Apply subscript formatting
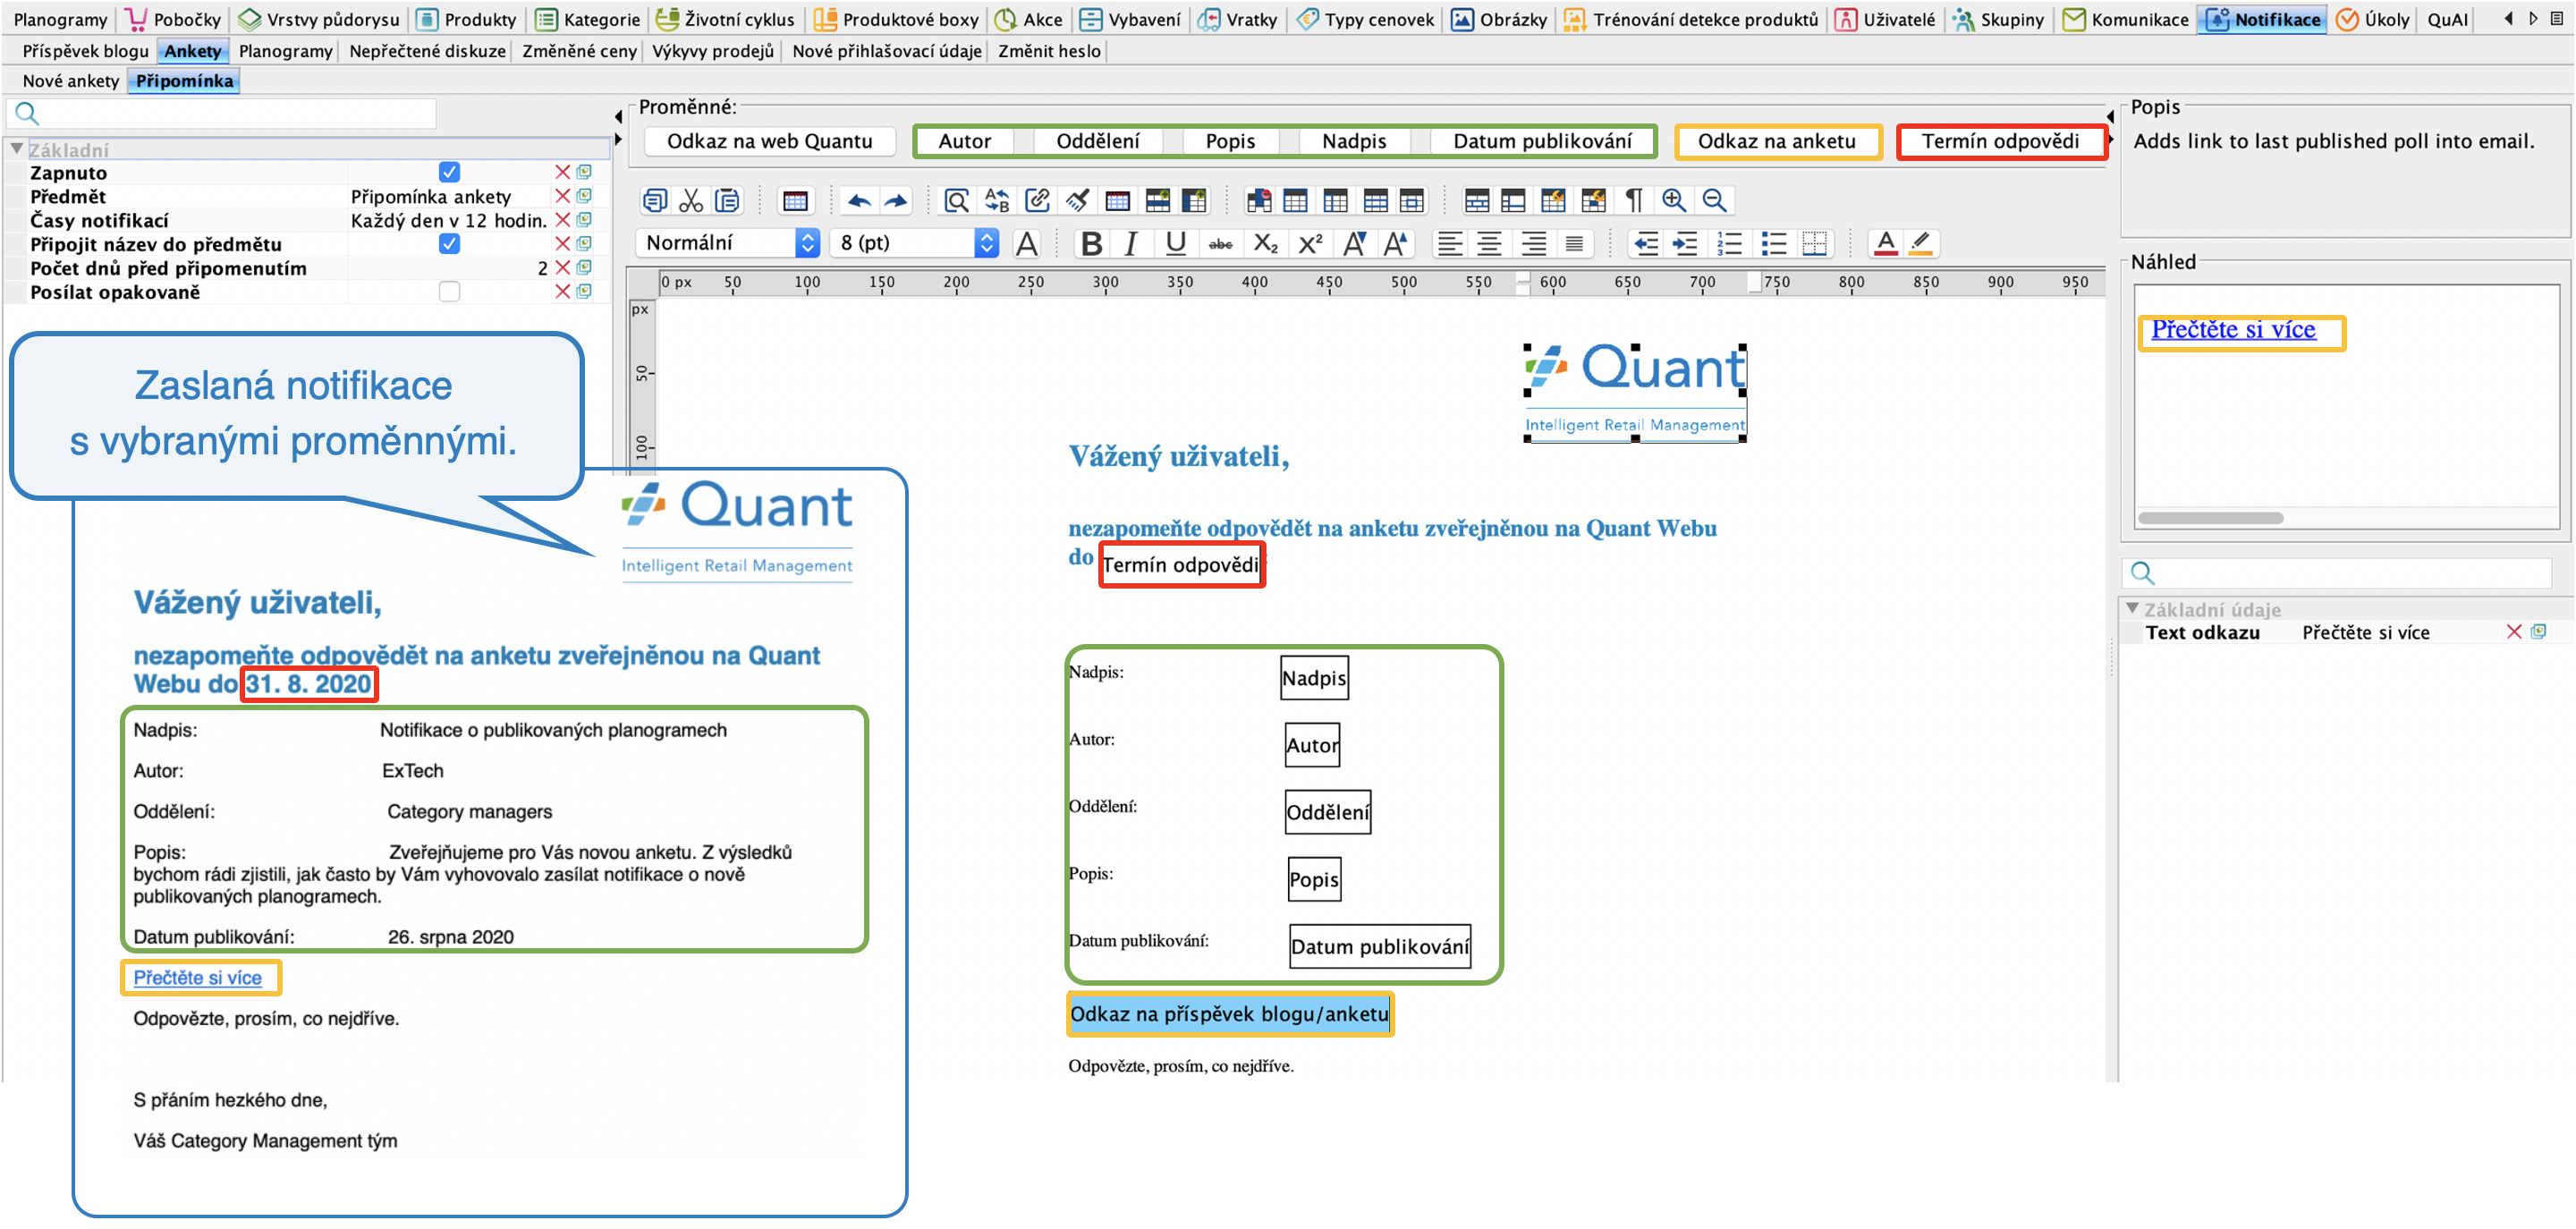Screen dimensions: 2576x1229 [x=1265, y=243]
